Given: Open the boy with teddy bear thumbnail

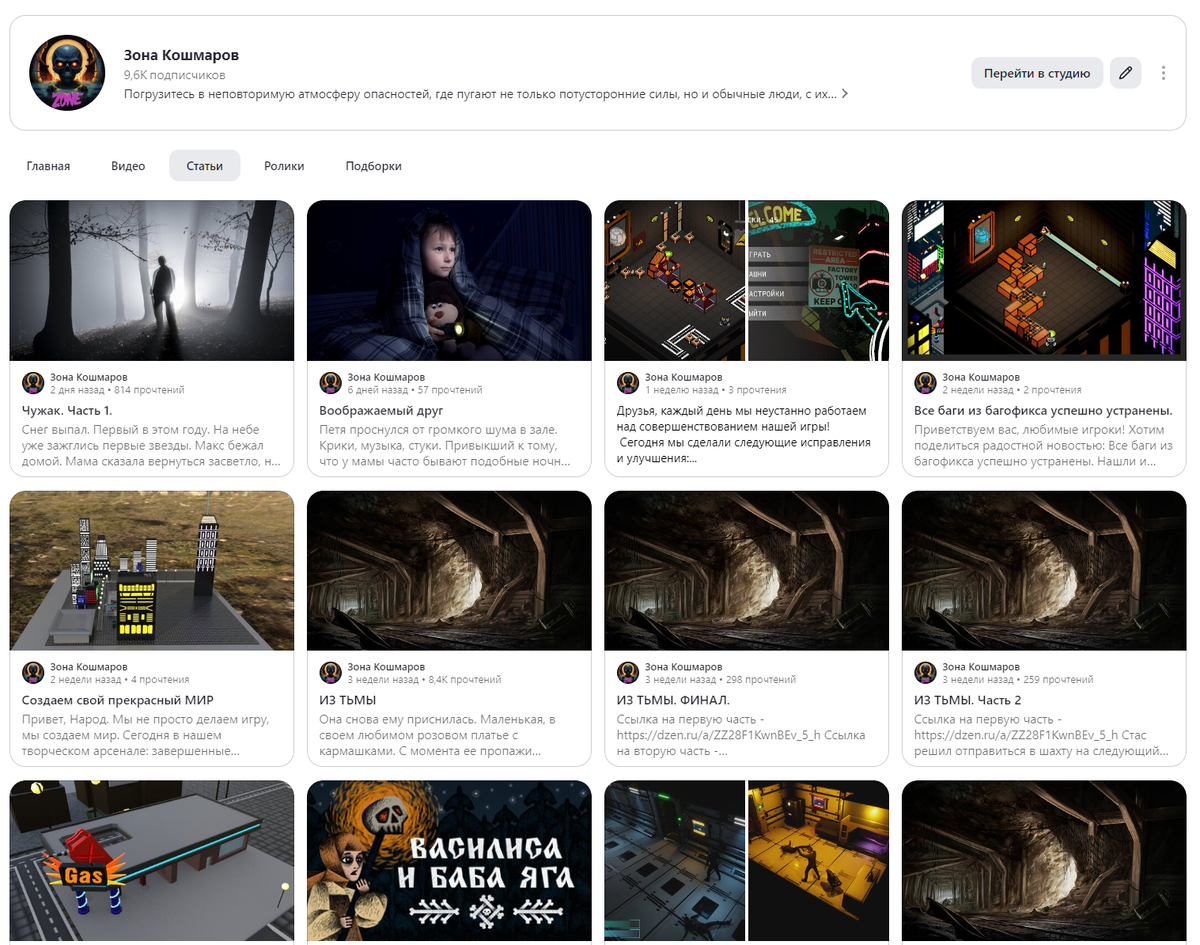Looking at the screenshot, I should coord(449,281).
